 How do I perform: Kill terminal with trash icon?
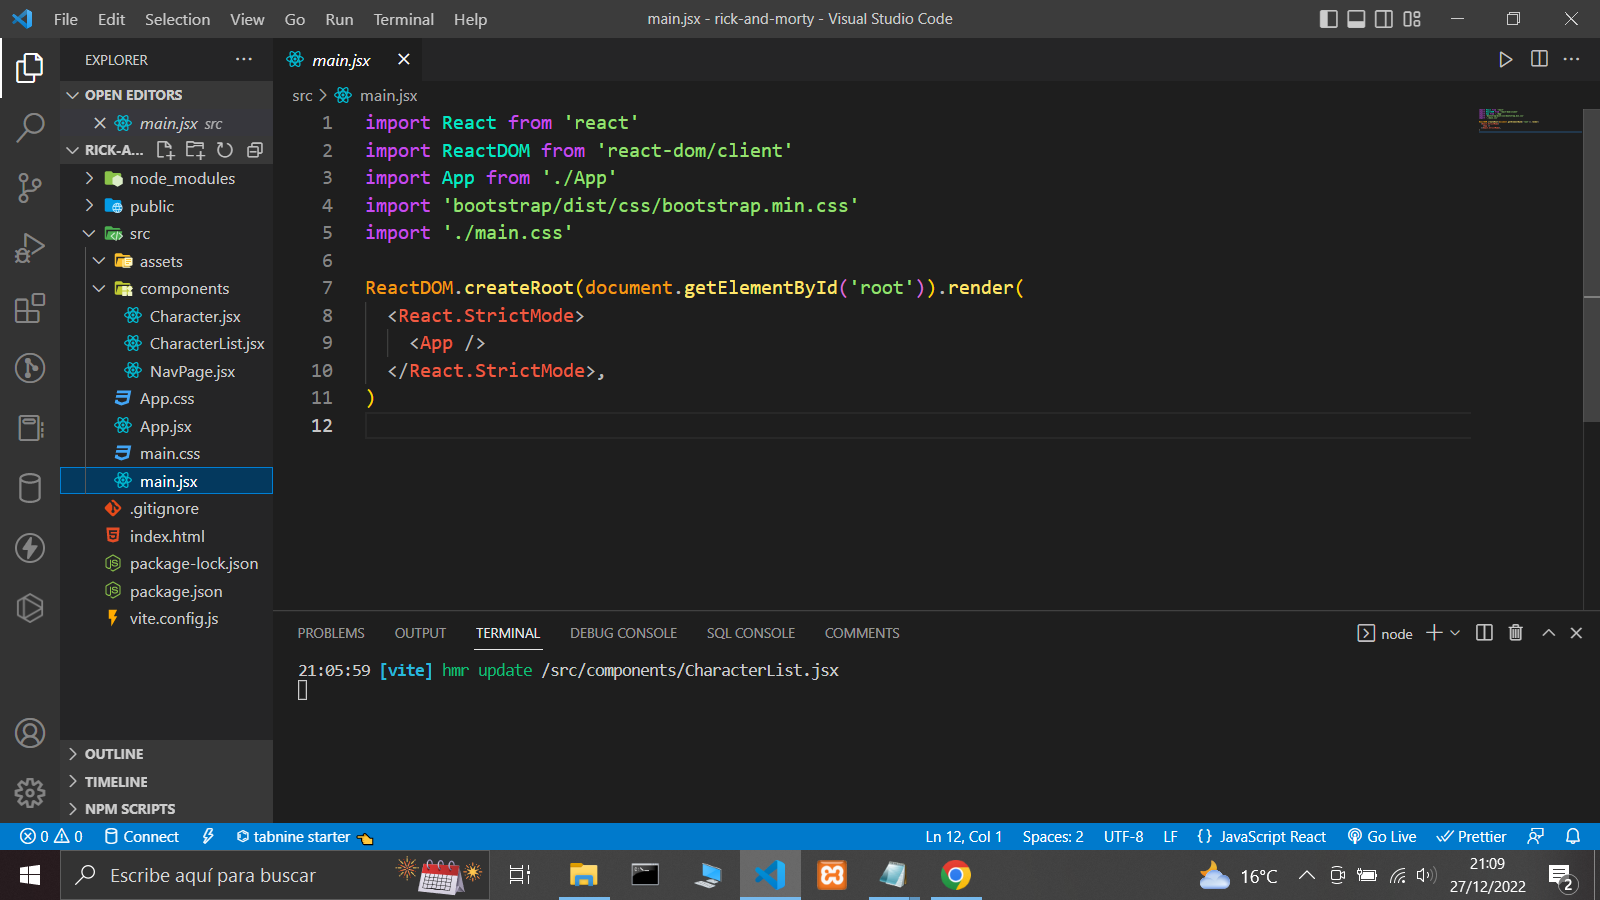[x=1516, y=633]
